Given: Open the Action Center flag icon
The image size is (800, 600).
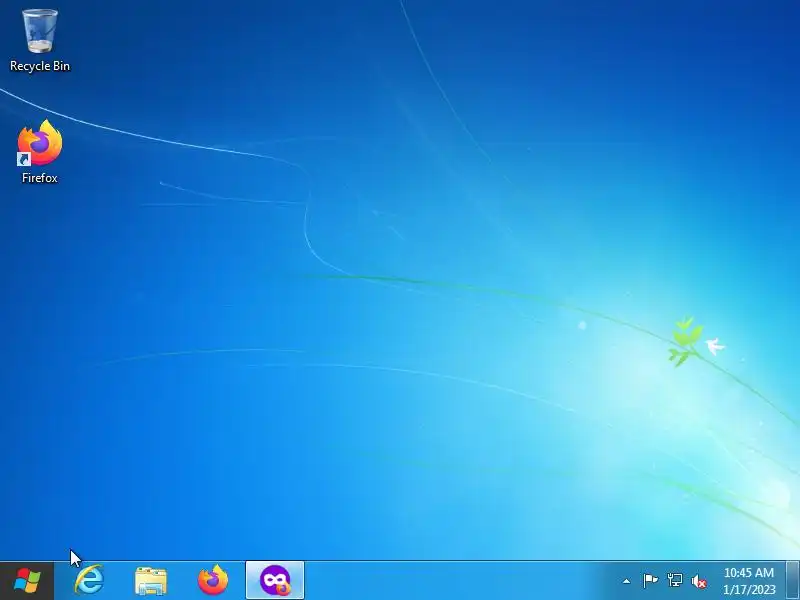Looking at the screenshot, I should [x=651, y=581].
